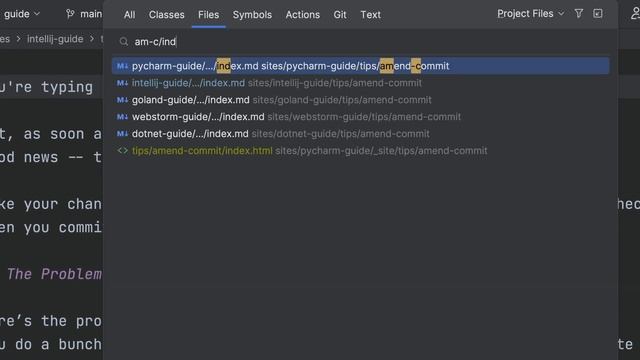Select the pycharm-guide index.md result
The width and height of the screenshot is (640, 360).
pyautogui.click(x=360, y=66)
